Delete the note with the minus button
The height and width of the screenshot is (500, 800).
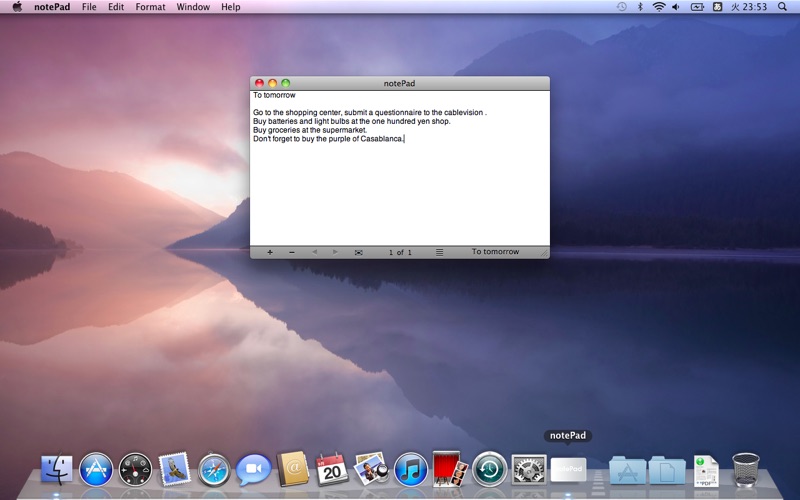coord(292,252)
